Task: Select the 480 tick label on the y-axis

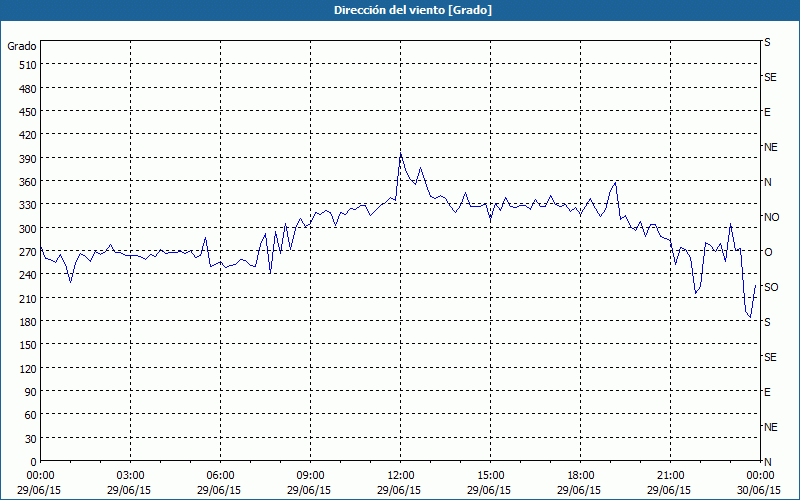Action: [28, 89]
